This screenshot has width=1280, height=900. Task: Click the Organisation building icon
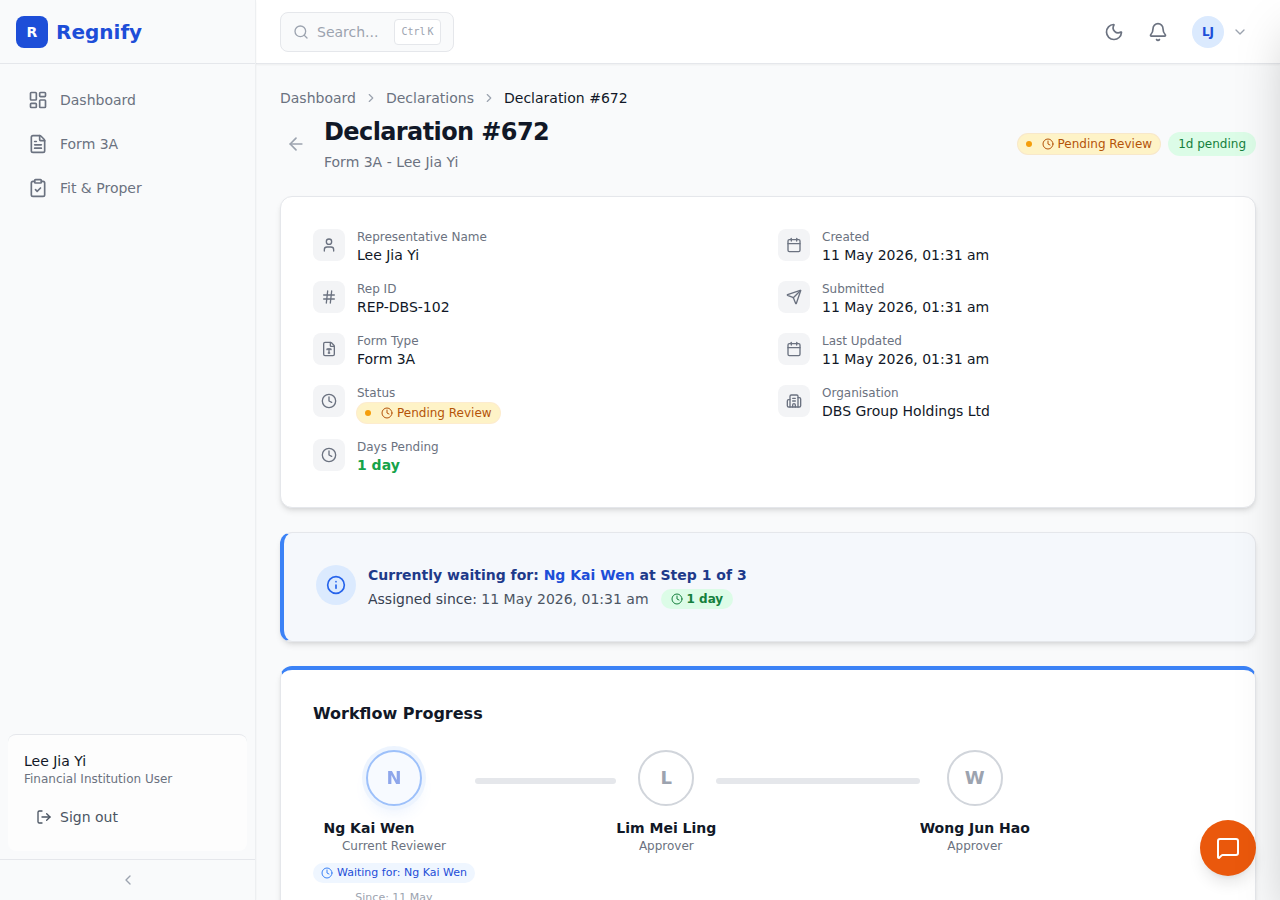click(794, 401)
